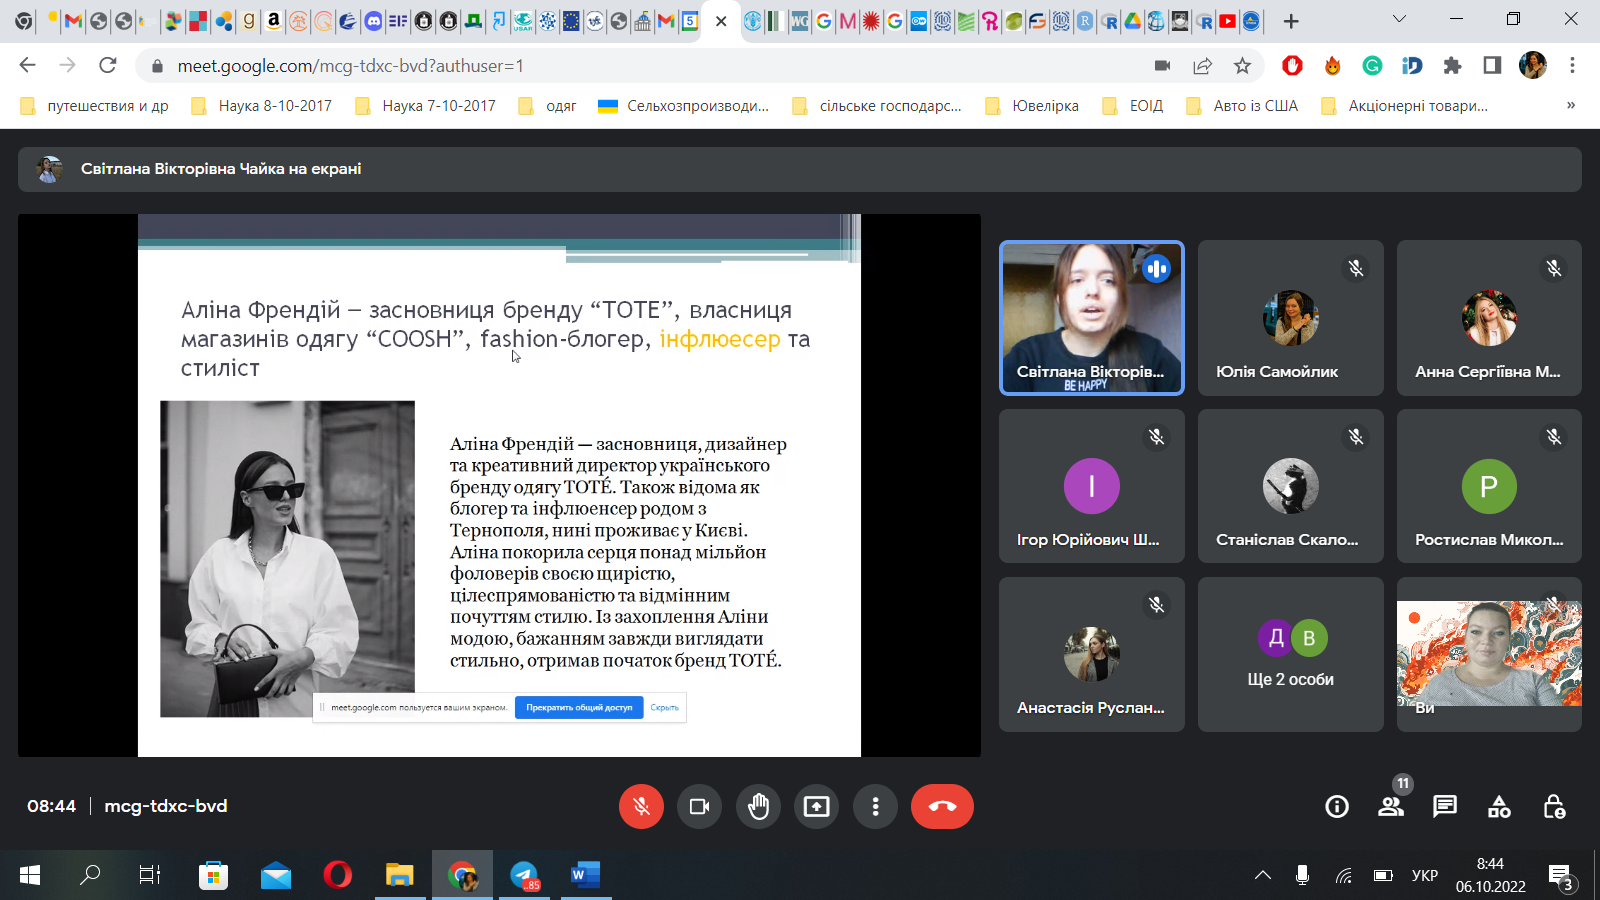Click the browser forward arrow
The width and height of the screenshot is (1600, 900).
point(67,65)
